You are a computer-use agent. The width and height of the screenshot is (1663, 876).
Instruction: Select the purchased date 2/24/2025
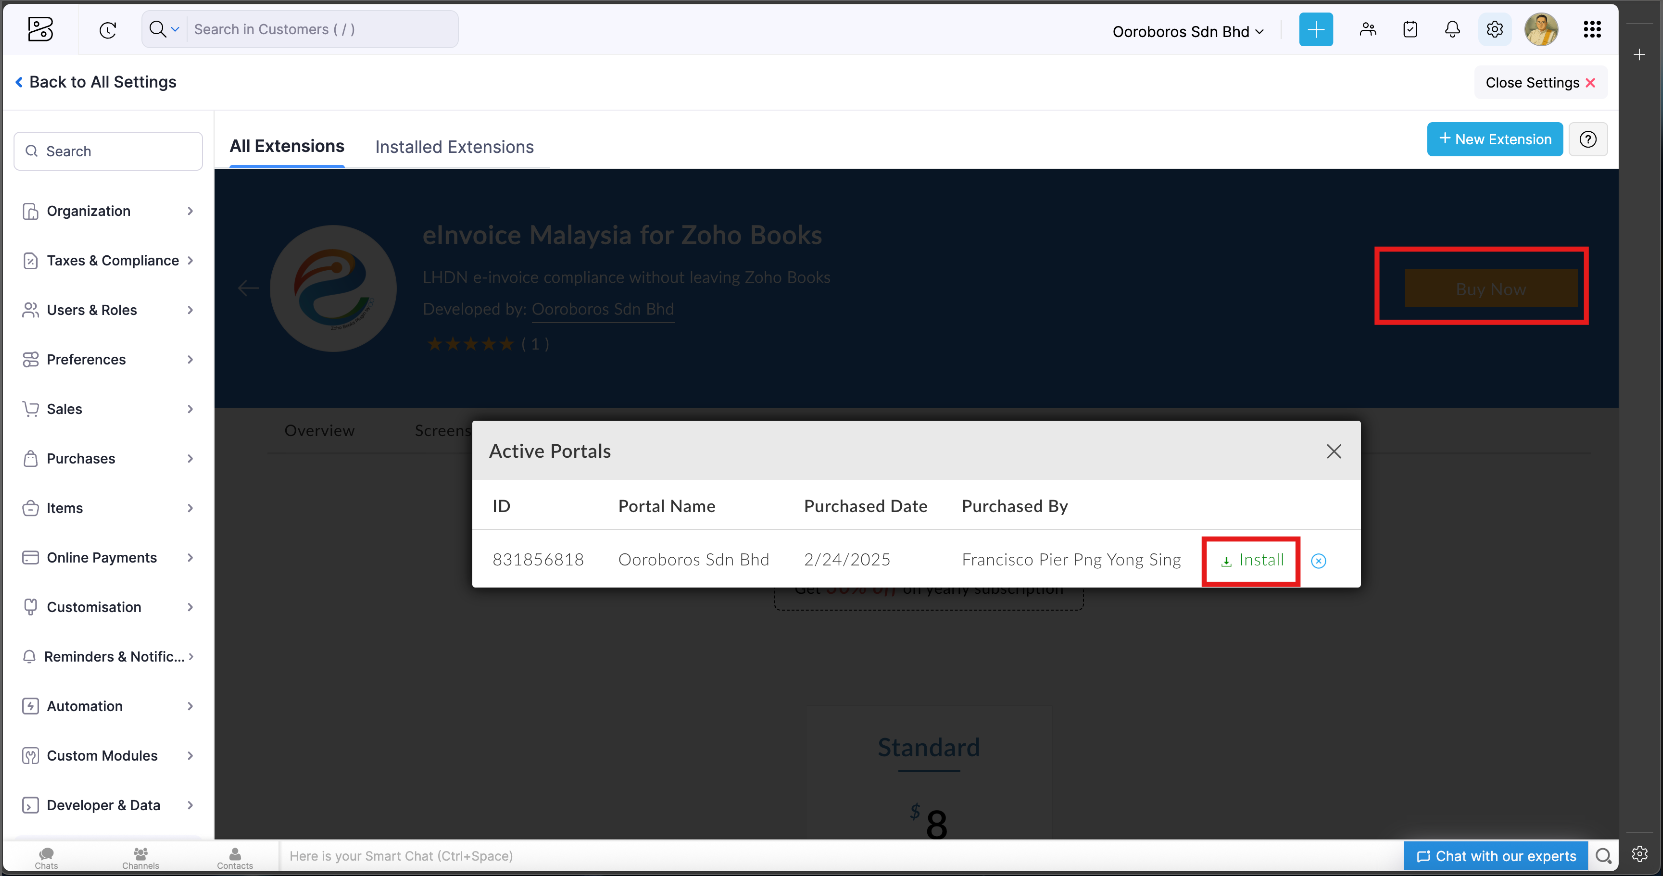click(x=847, y=560)
